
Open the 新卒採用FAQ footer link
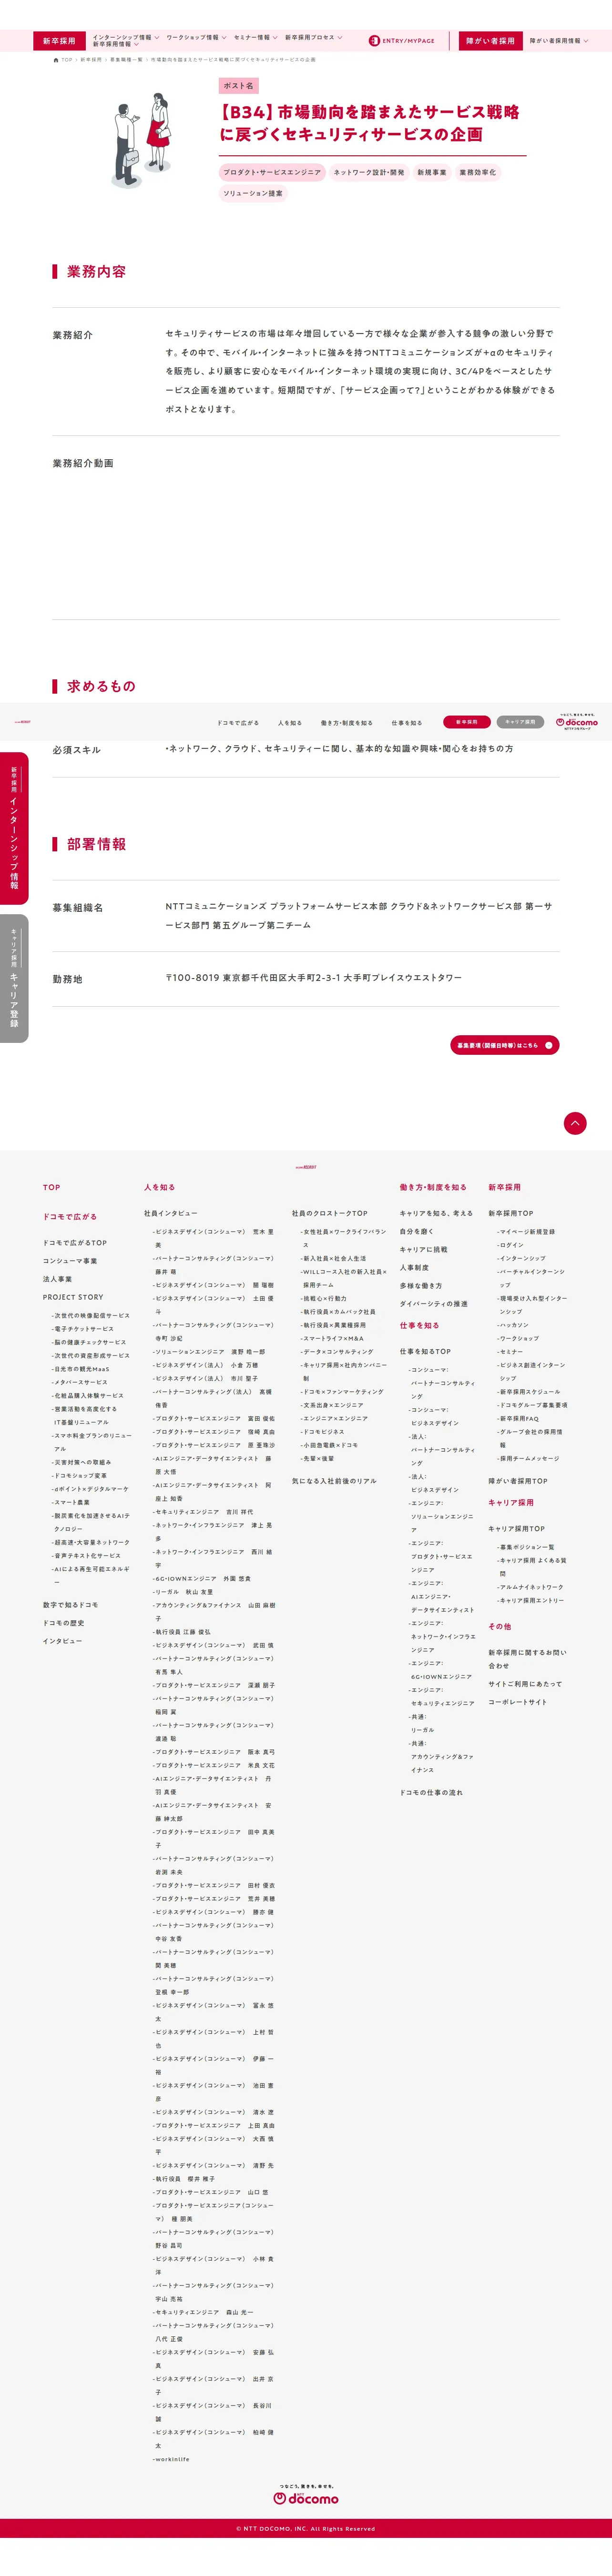(x=519, y=1418)
